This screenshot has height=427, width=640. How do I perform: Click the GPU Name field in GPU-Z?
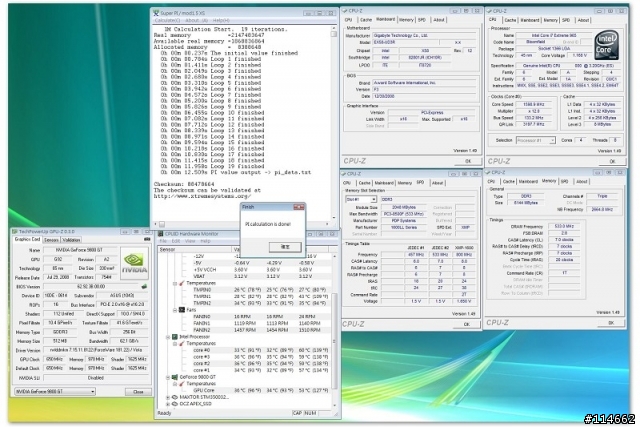click(80, 250)
